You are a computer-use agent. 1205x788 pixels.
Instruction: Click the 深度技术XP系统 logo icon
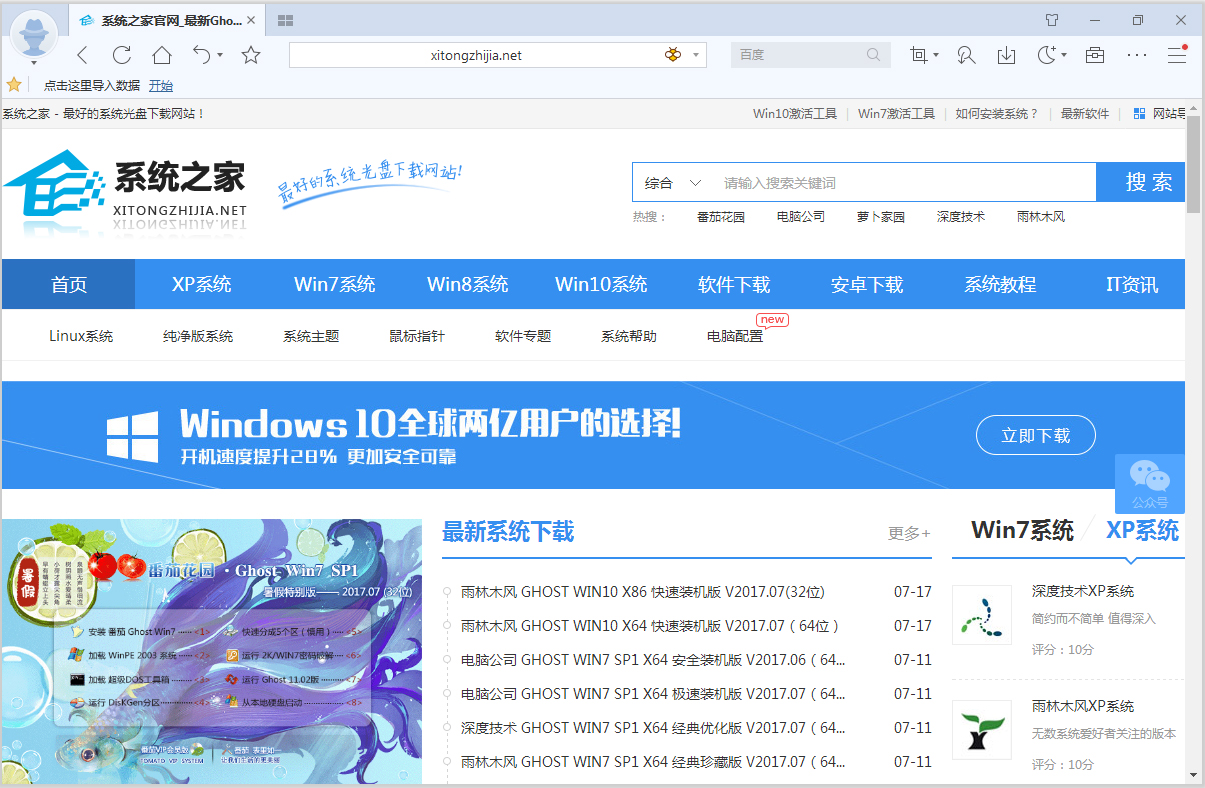coord(982,615)
